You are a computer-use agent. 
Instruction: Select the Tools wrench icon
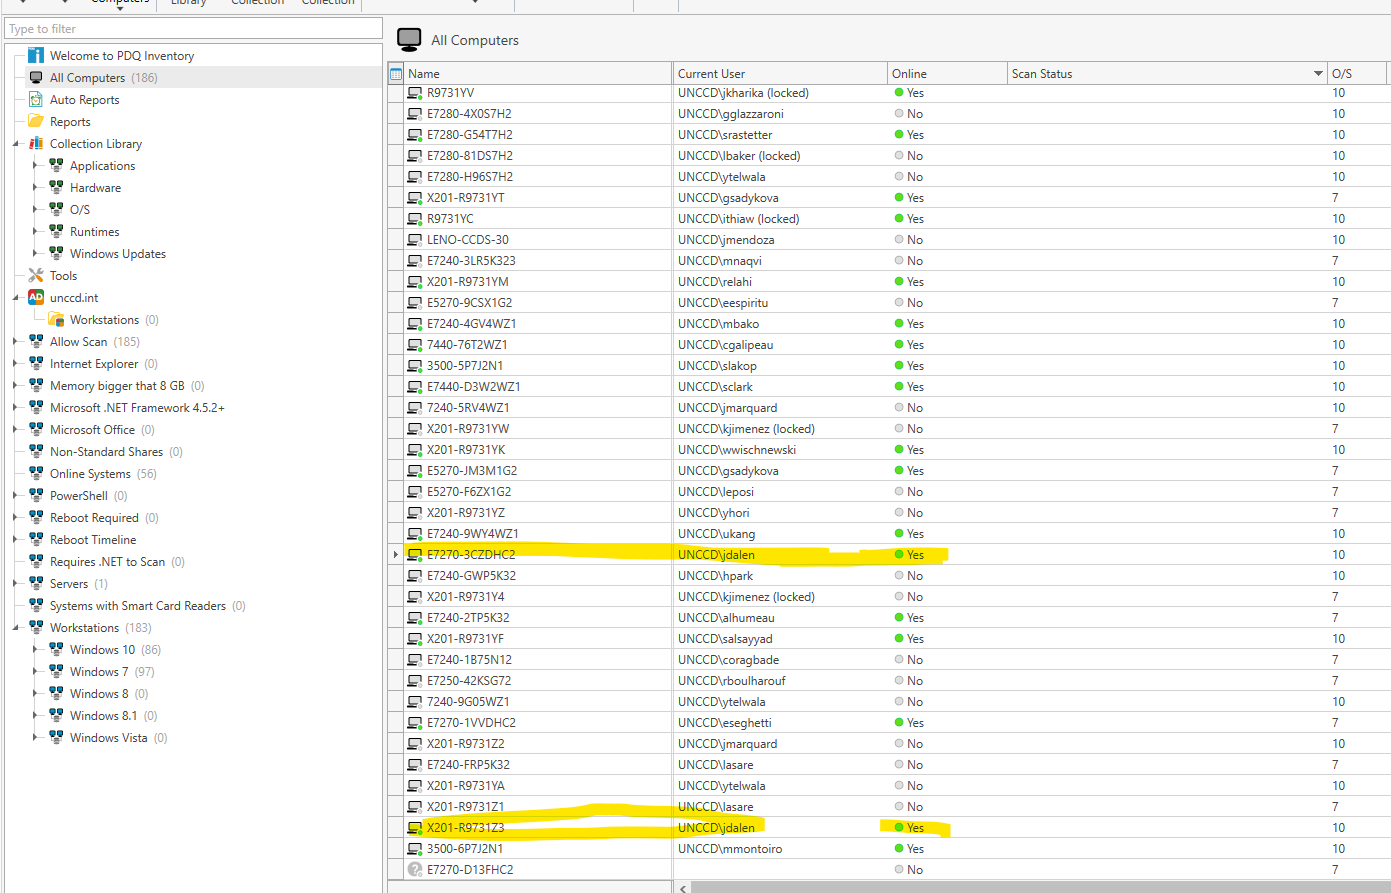(x=36, y=275)
